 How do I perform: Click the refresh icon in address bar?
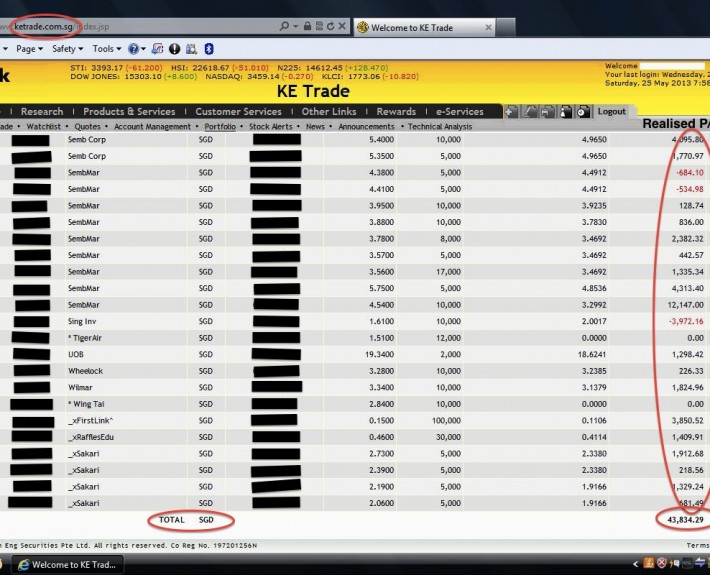331,26
